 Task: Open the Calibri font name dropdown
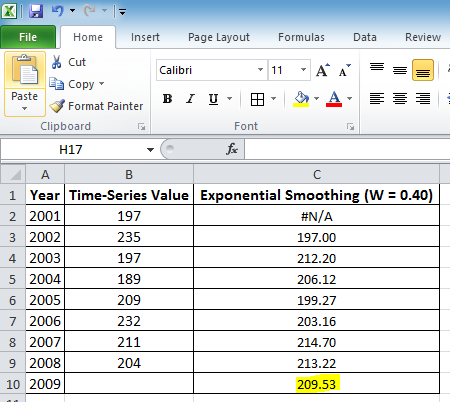260,70
